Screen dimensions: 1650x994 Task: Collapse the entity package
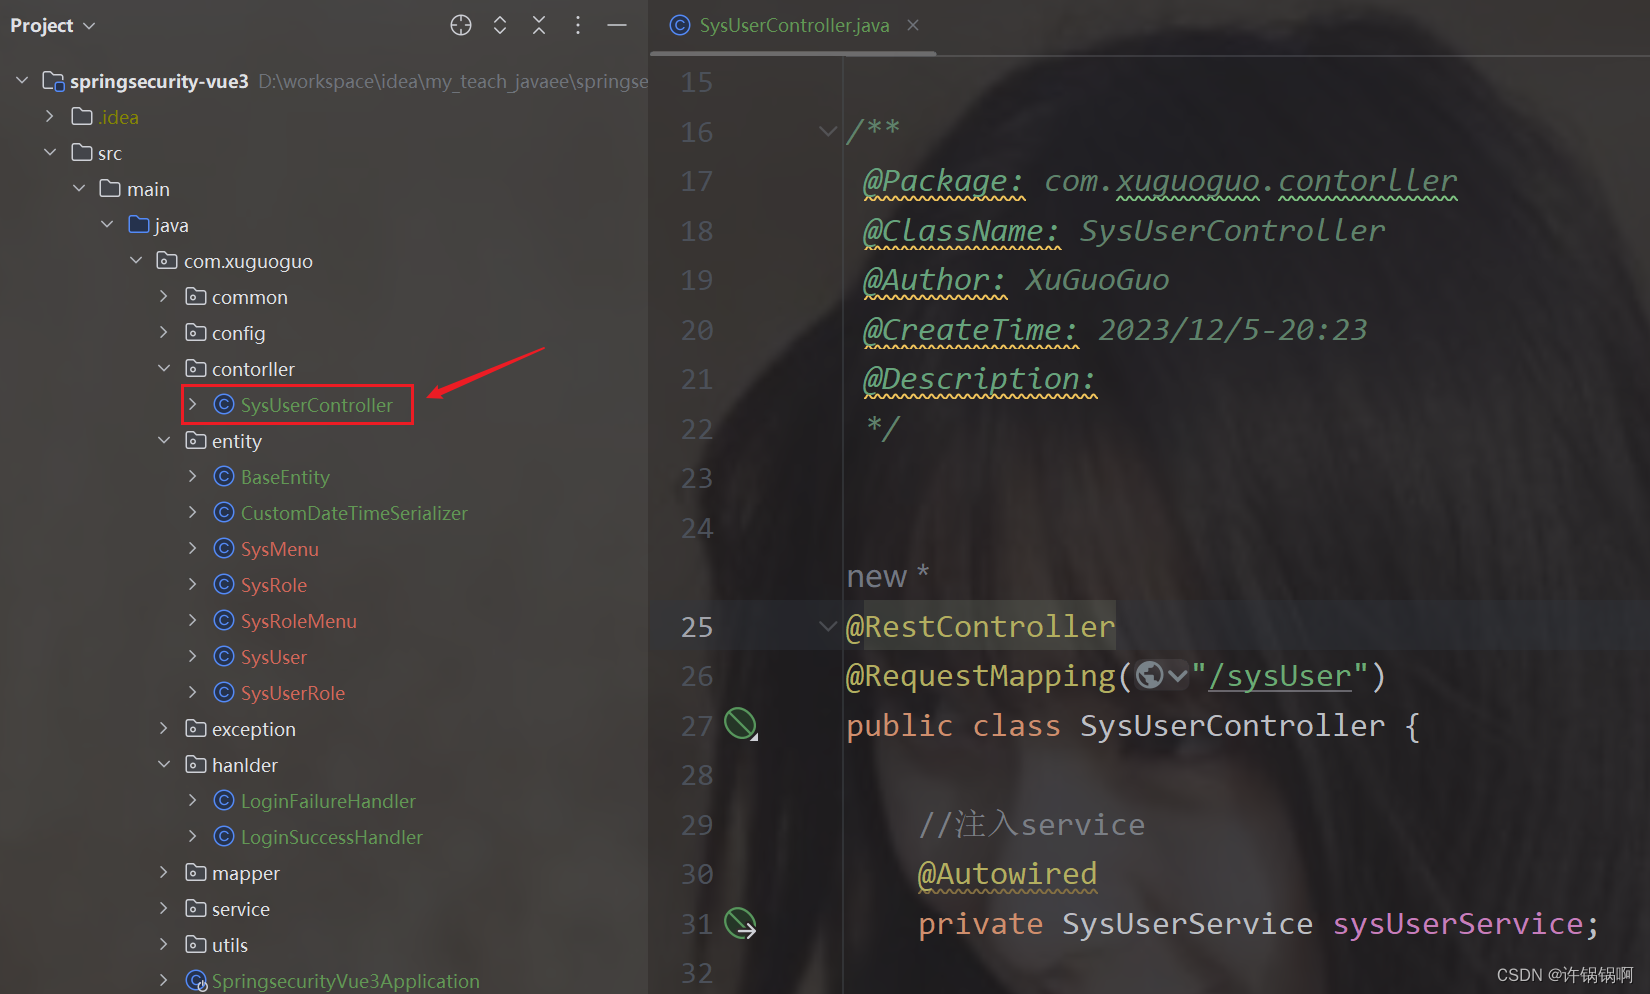coord(164,440)
